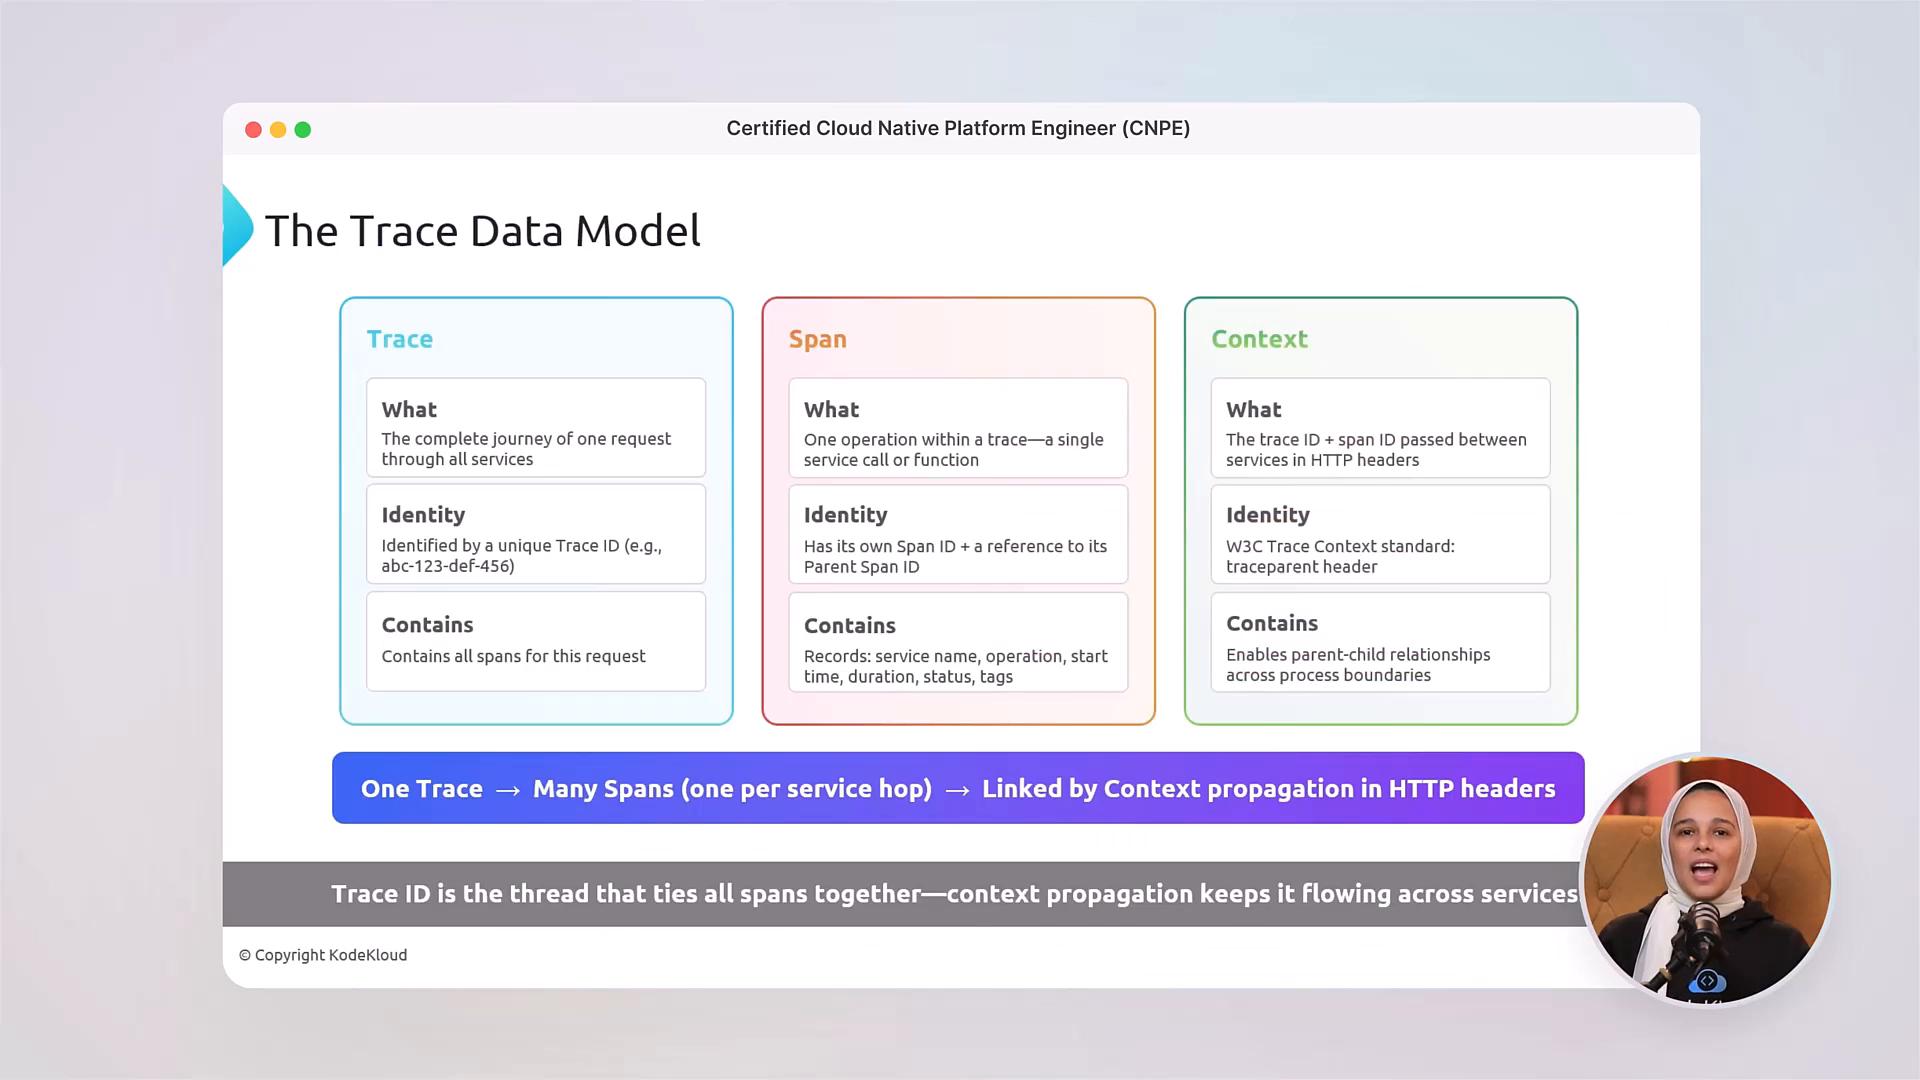Click 'One Trace' in the purple banner
The width and height of the screenshot is (1920, 1080).
421,789
